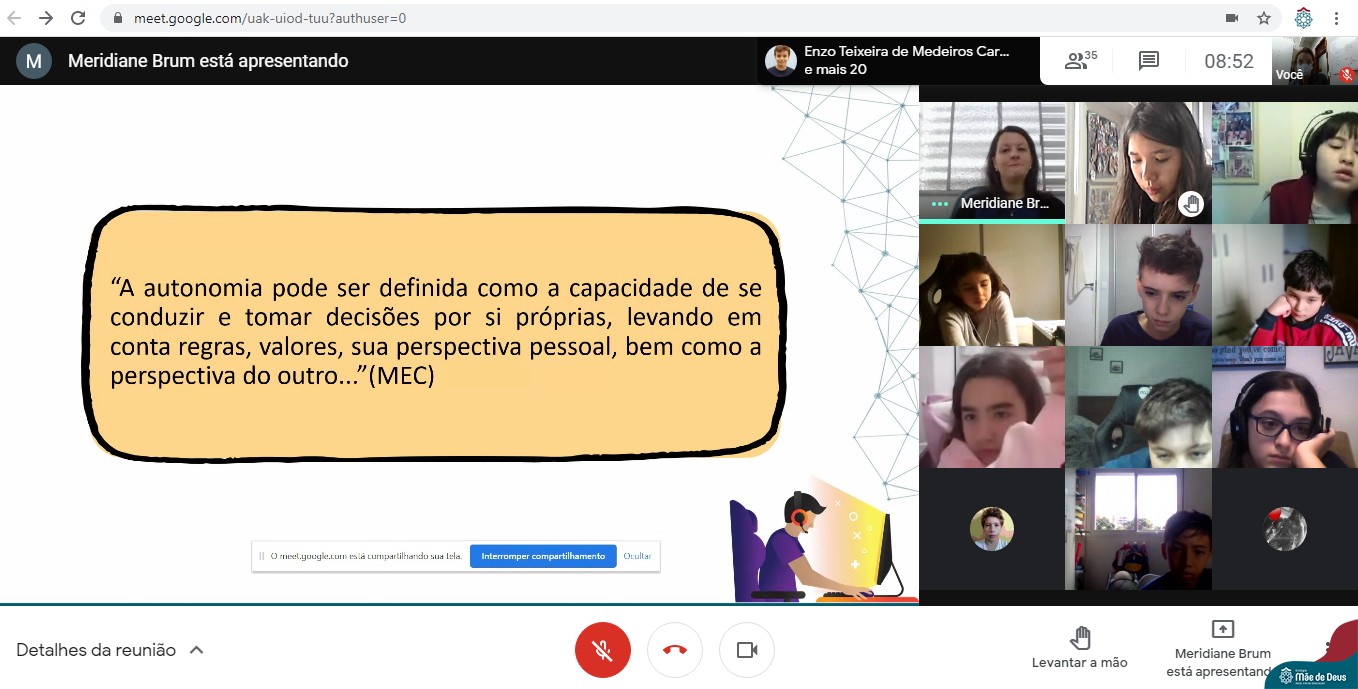Image resolution: width=1358 pixels, height=689 pixels.
Task: Click the Ocultar link
Action: coord(637,556)
